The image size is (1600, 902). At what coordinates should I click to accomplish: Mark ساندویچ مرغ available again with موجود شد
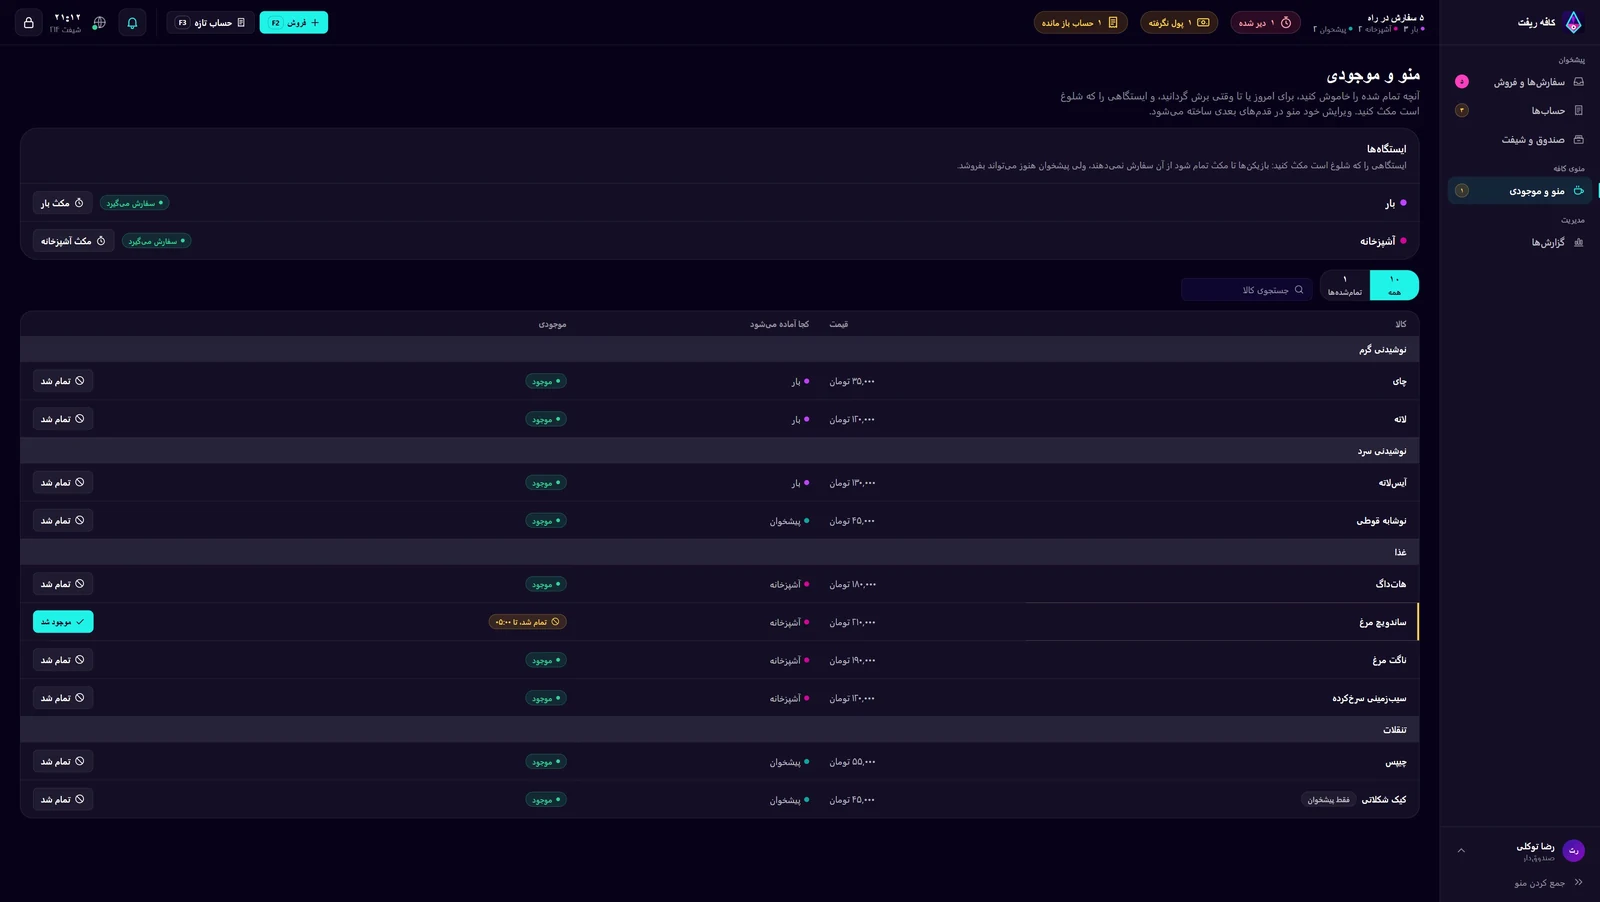pyautogui.click(x=63, y=622)
